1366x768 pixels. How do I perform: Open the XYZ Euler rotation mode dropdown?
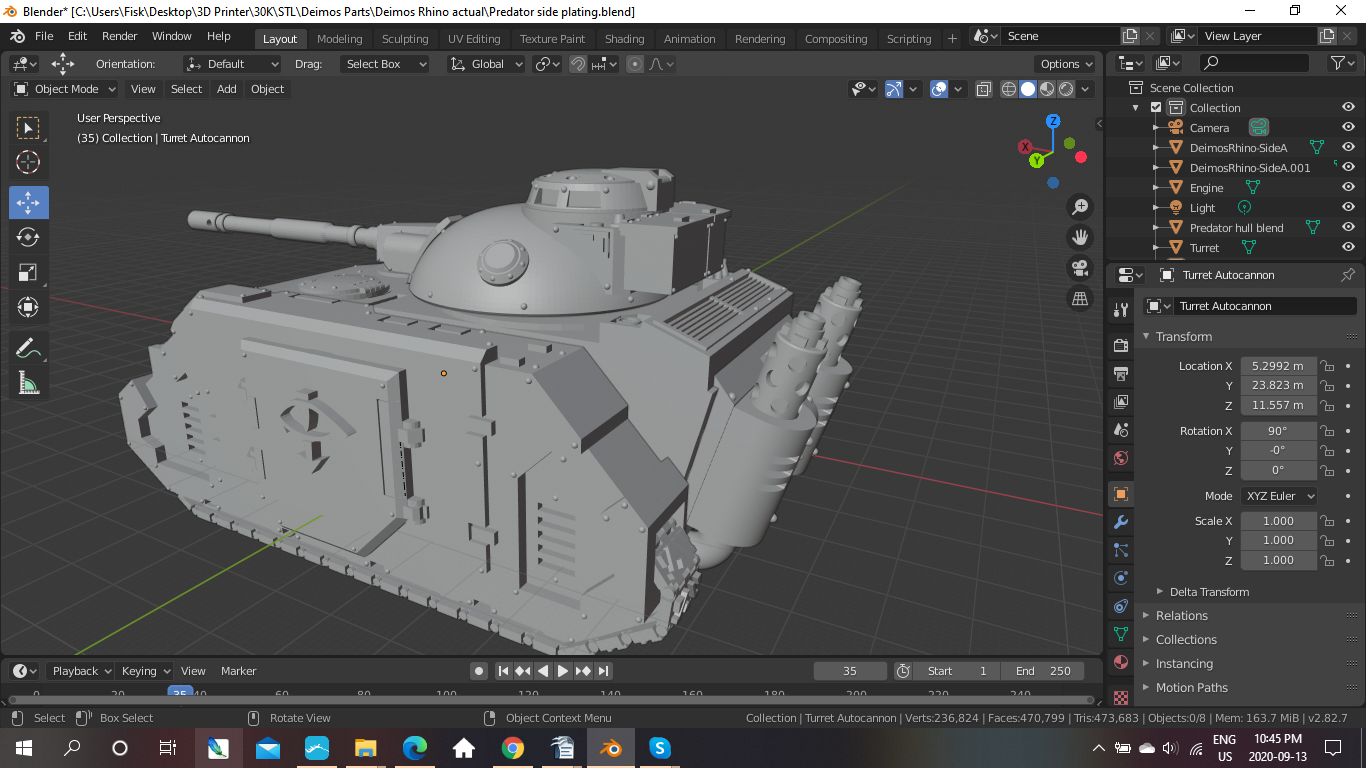coord(1279,496)
